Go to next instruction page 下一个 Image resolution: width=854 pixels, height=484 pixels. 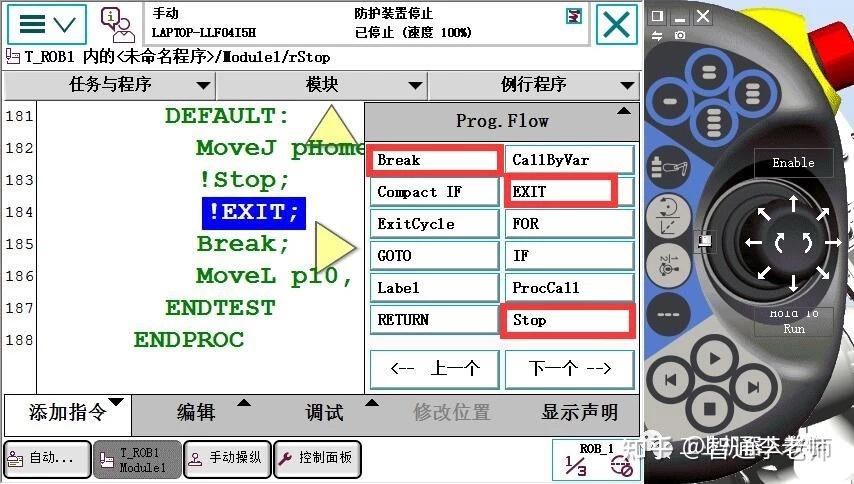pos(570,369)
